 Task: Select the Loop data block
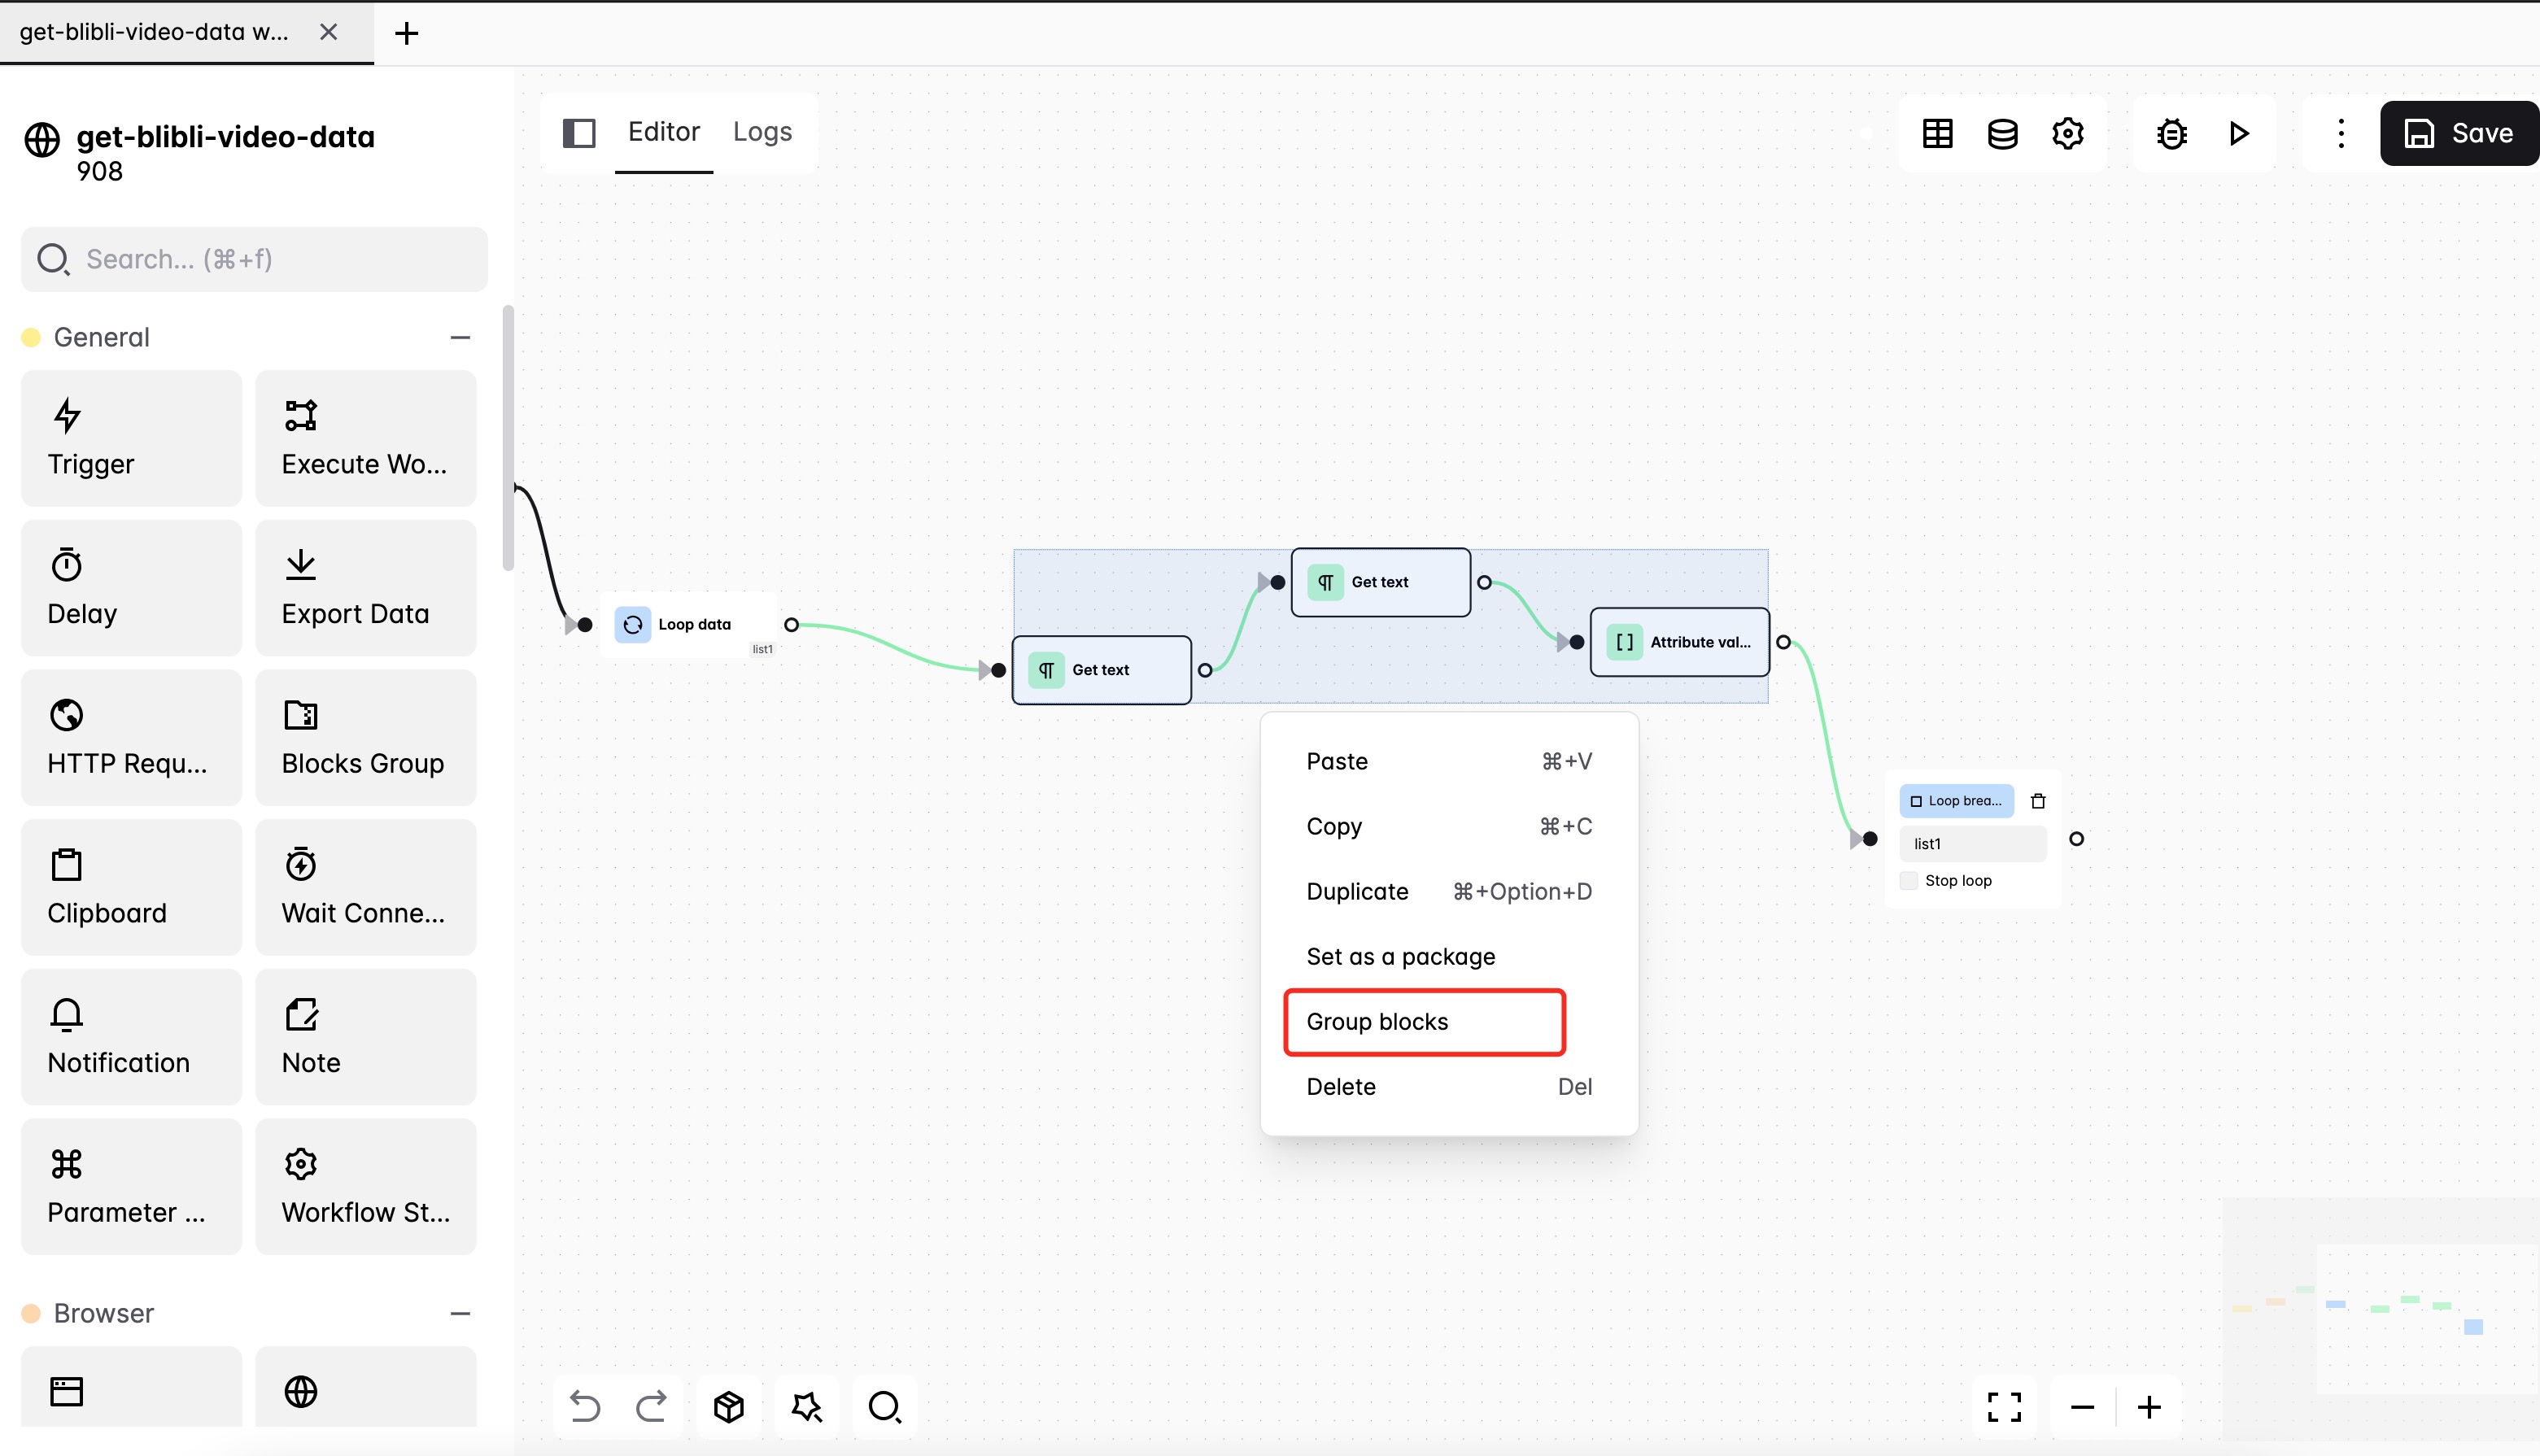[x=690, y=625]
